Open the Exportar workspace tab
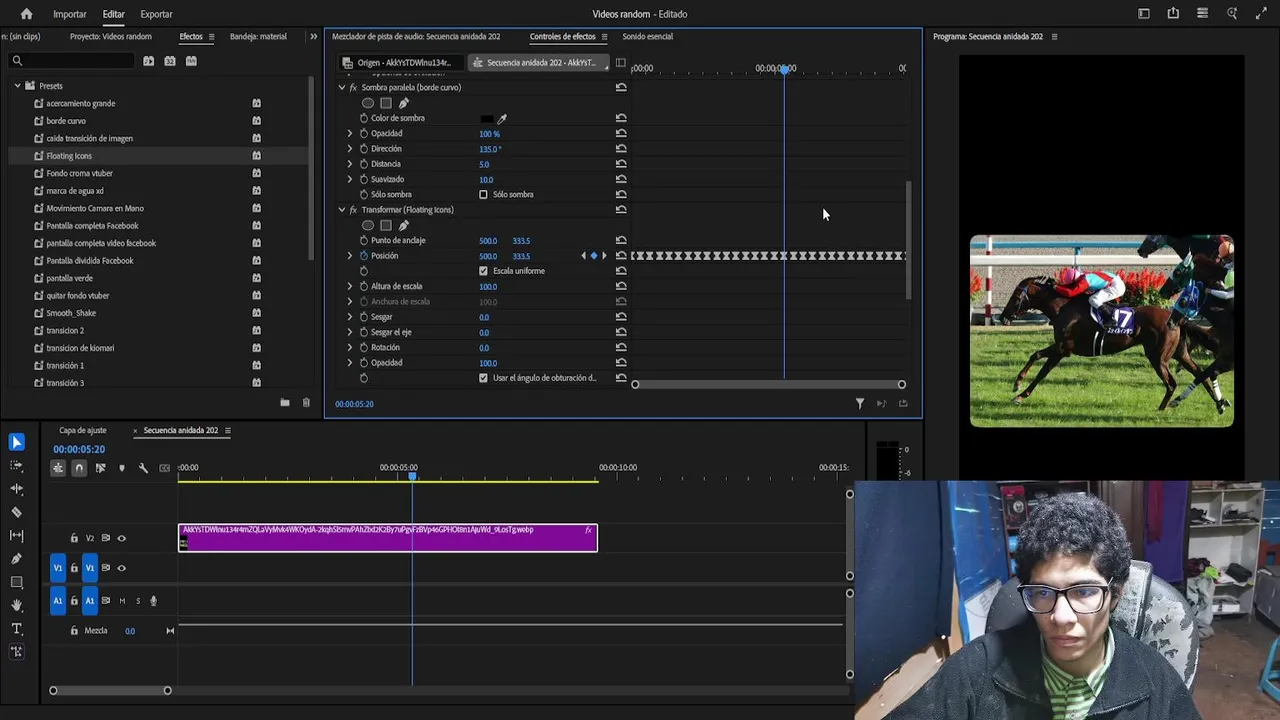This screenshot has width=1280, height=720. (156, 14)
